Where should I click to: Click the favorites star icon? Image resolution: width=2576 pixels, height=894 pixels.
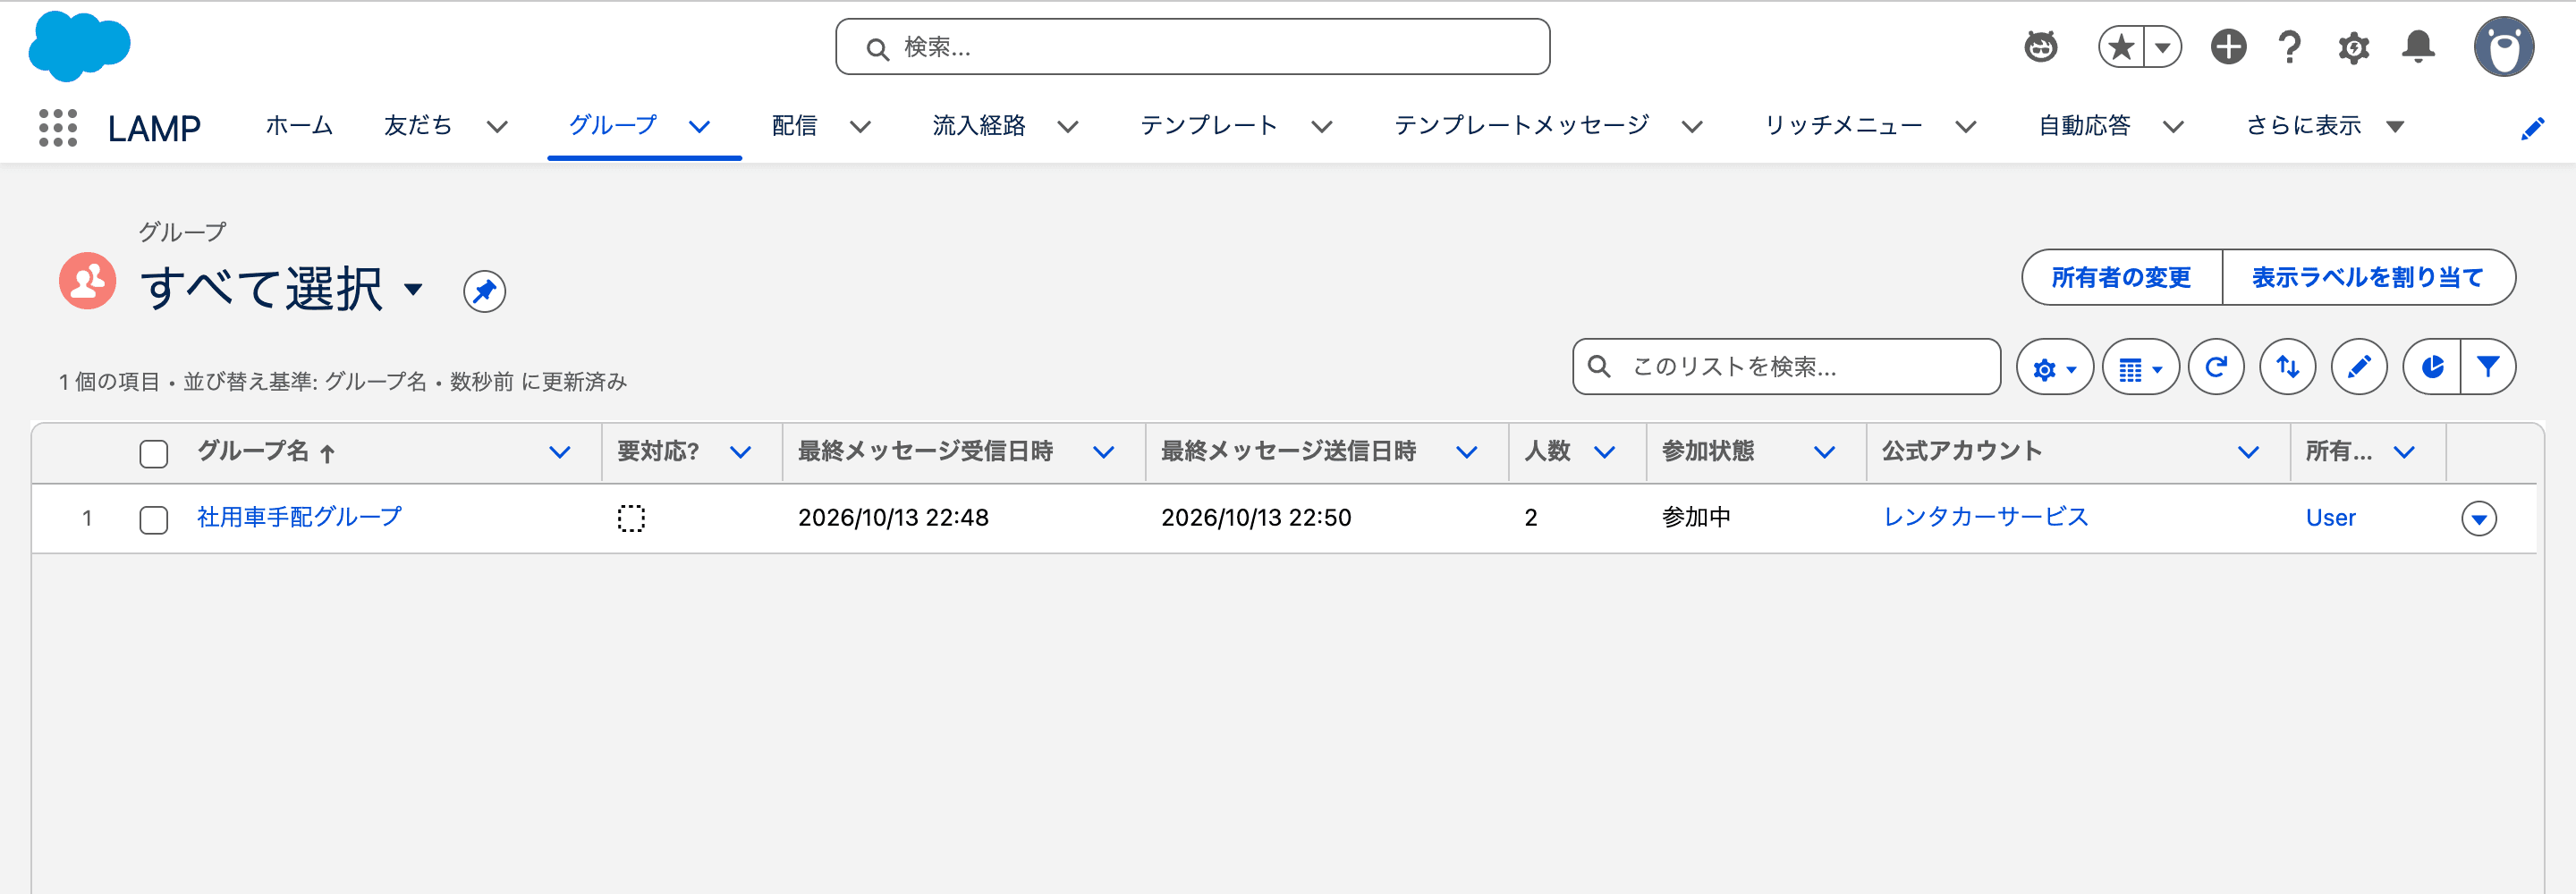(x=2120, y=46)
